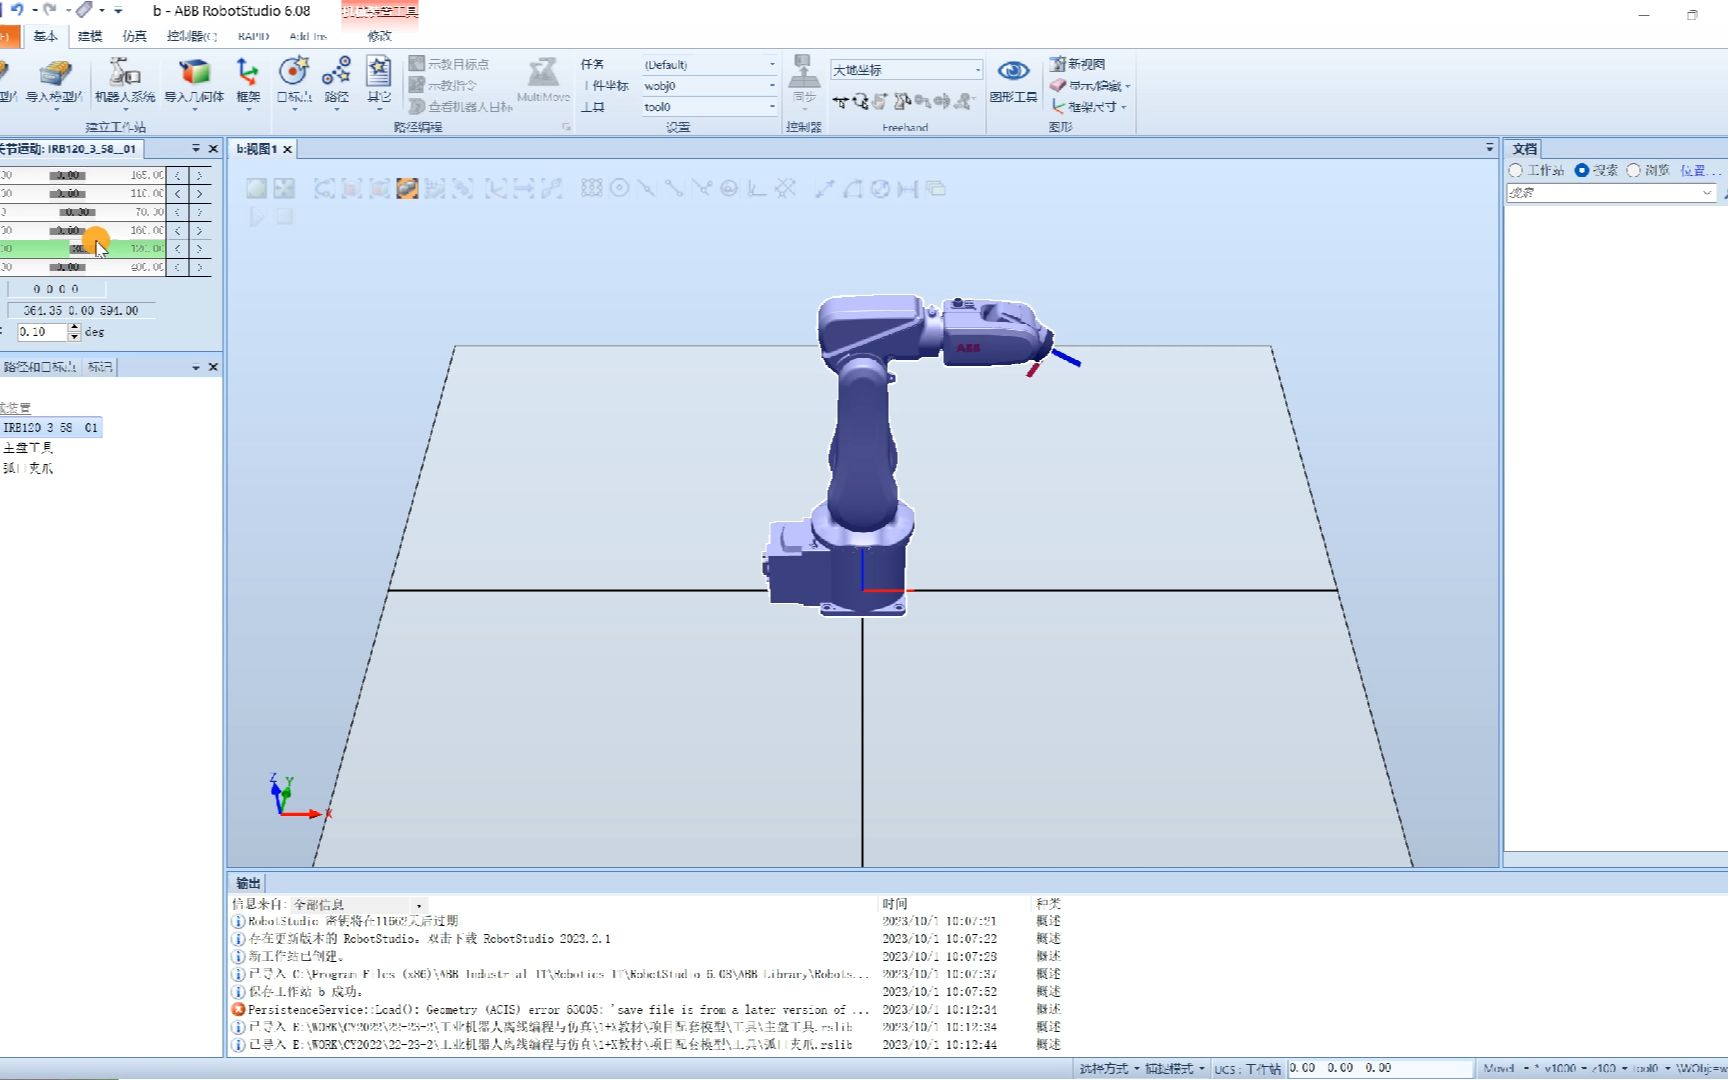The height and width of the screenshot is (1080, 1728).
Task: Click the Frame (框架) axis icon
Action: (x=247, y=72)
